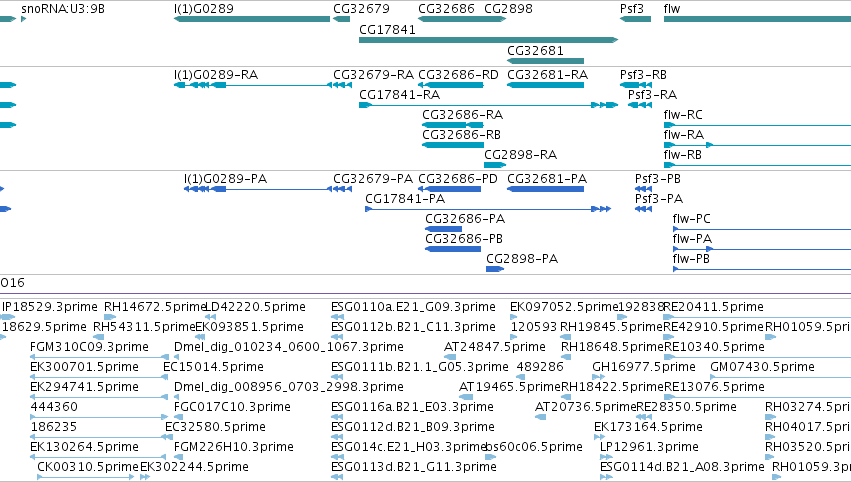Select the RH18648.5prime EST label

pos(612,347)
